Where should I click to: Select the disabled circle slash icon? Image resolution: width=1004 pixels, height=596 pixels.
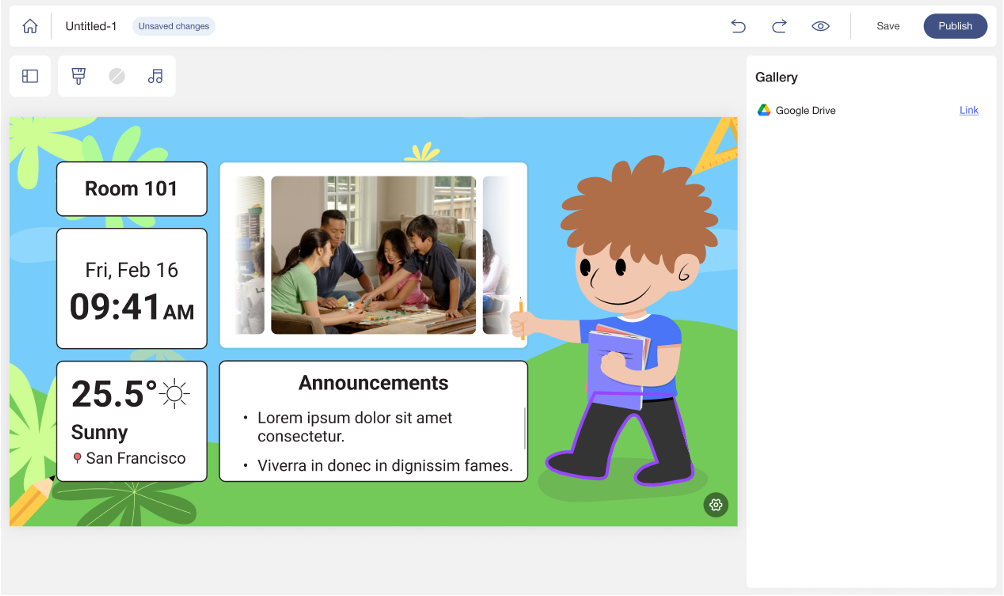pyautogui.click(x=117, y=76)
